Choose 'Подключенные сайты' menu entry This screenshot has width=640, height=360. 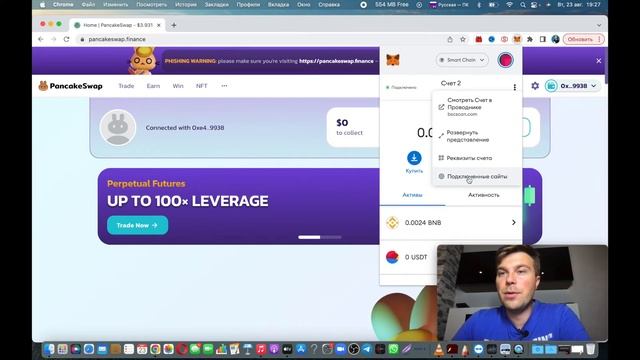(x=476, y=176)
